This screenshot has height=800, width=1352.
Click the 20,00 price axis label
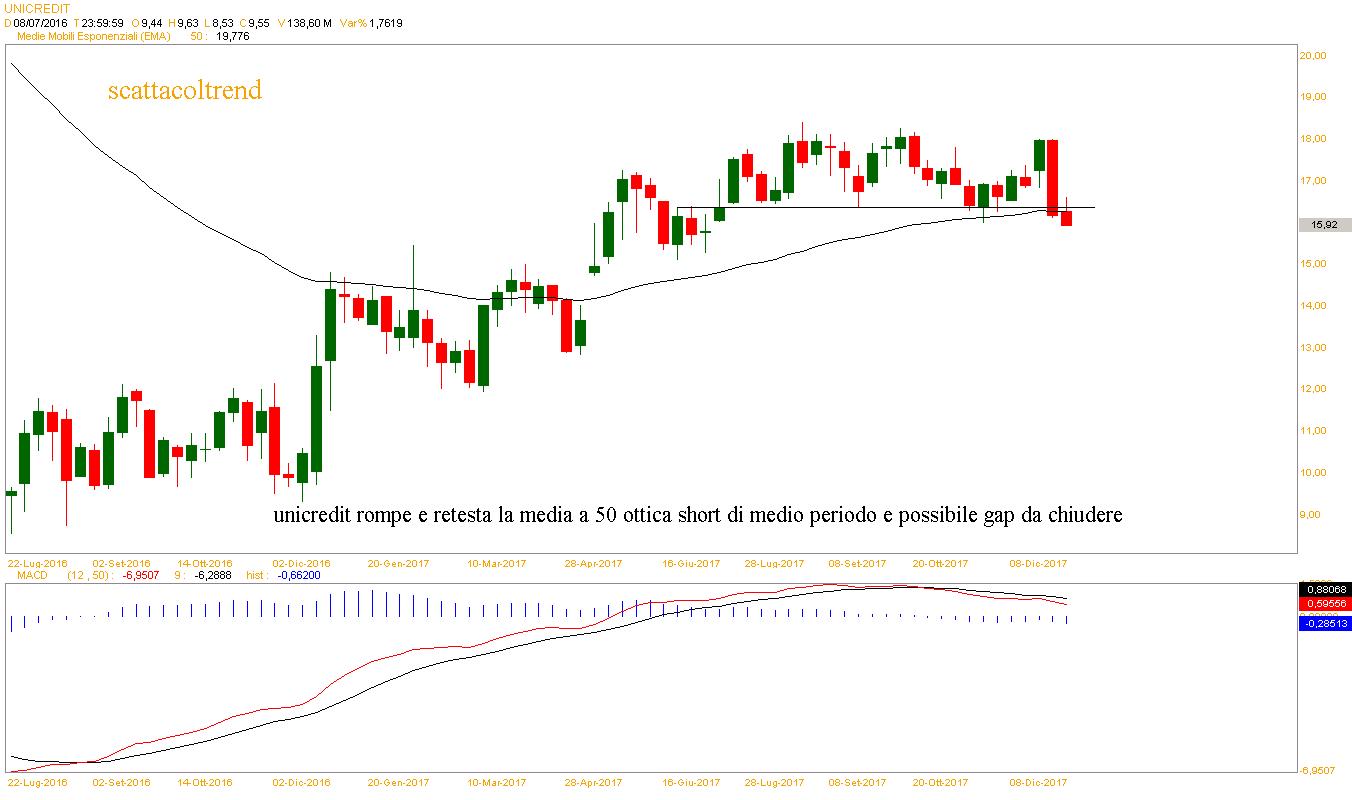[x=1312, y=56]
